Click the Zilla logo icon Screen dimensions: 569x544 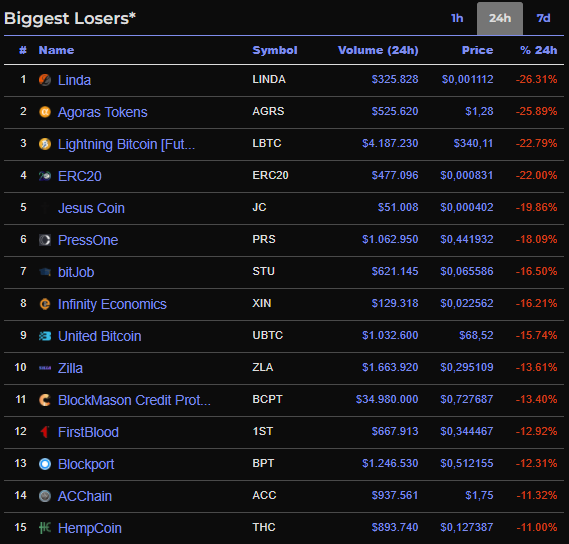tap(45, 368)
